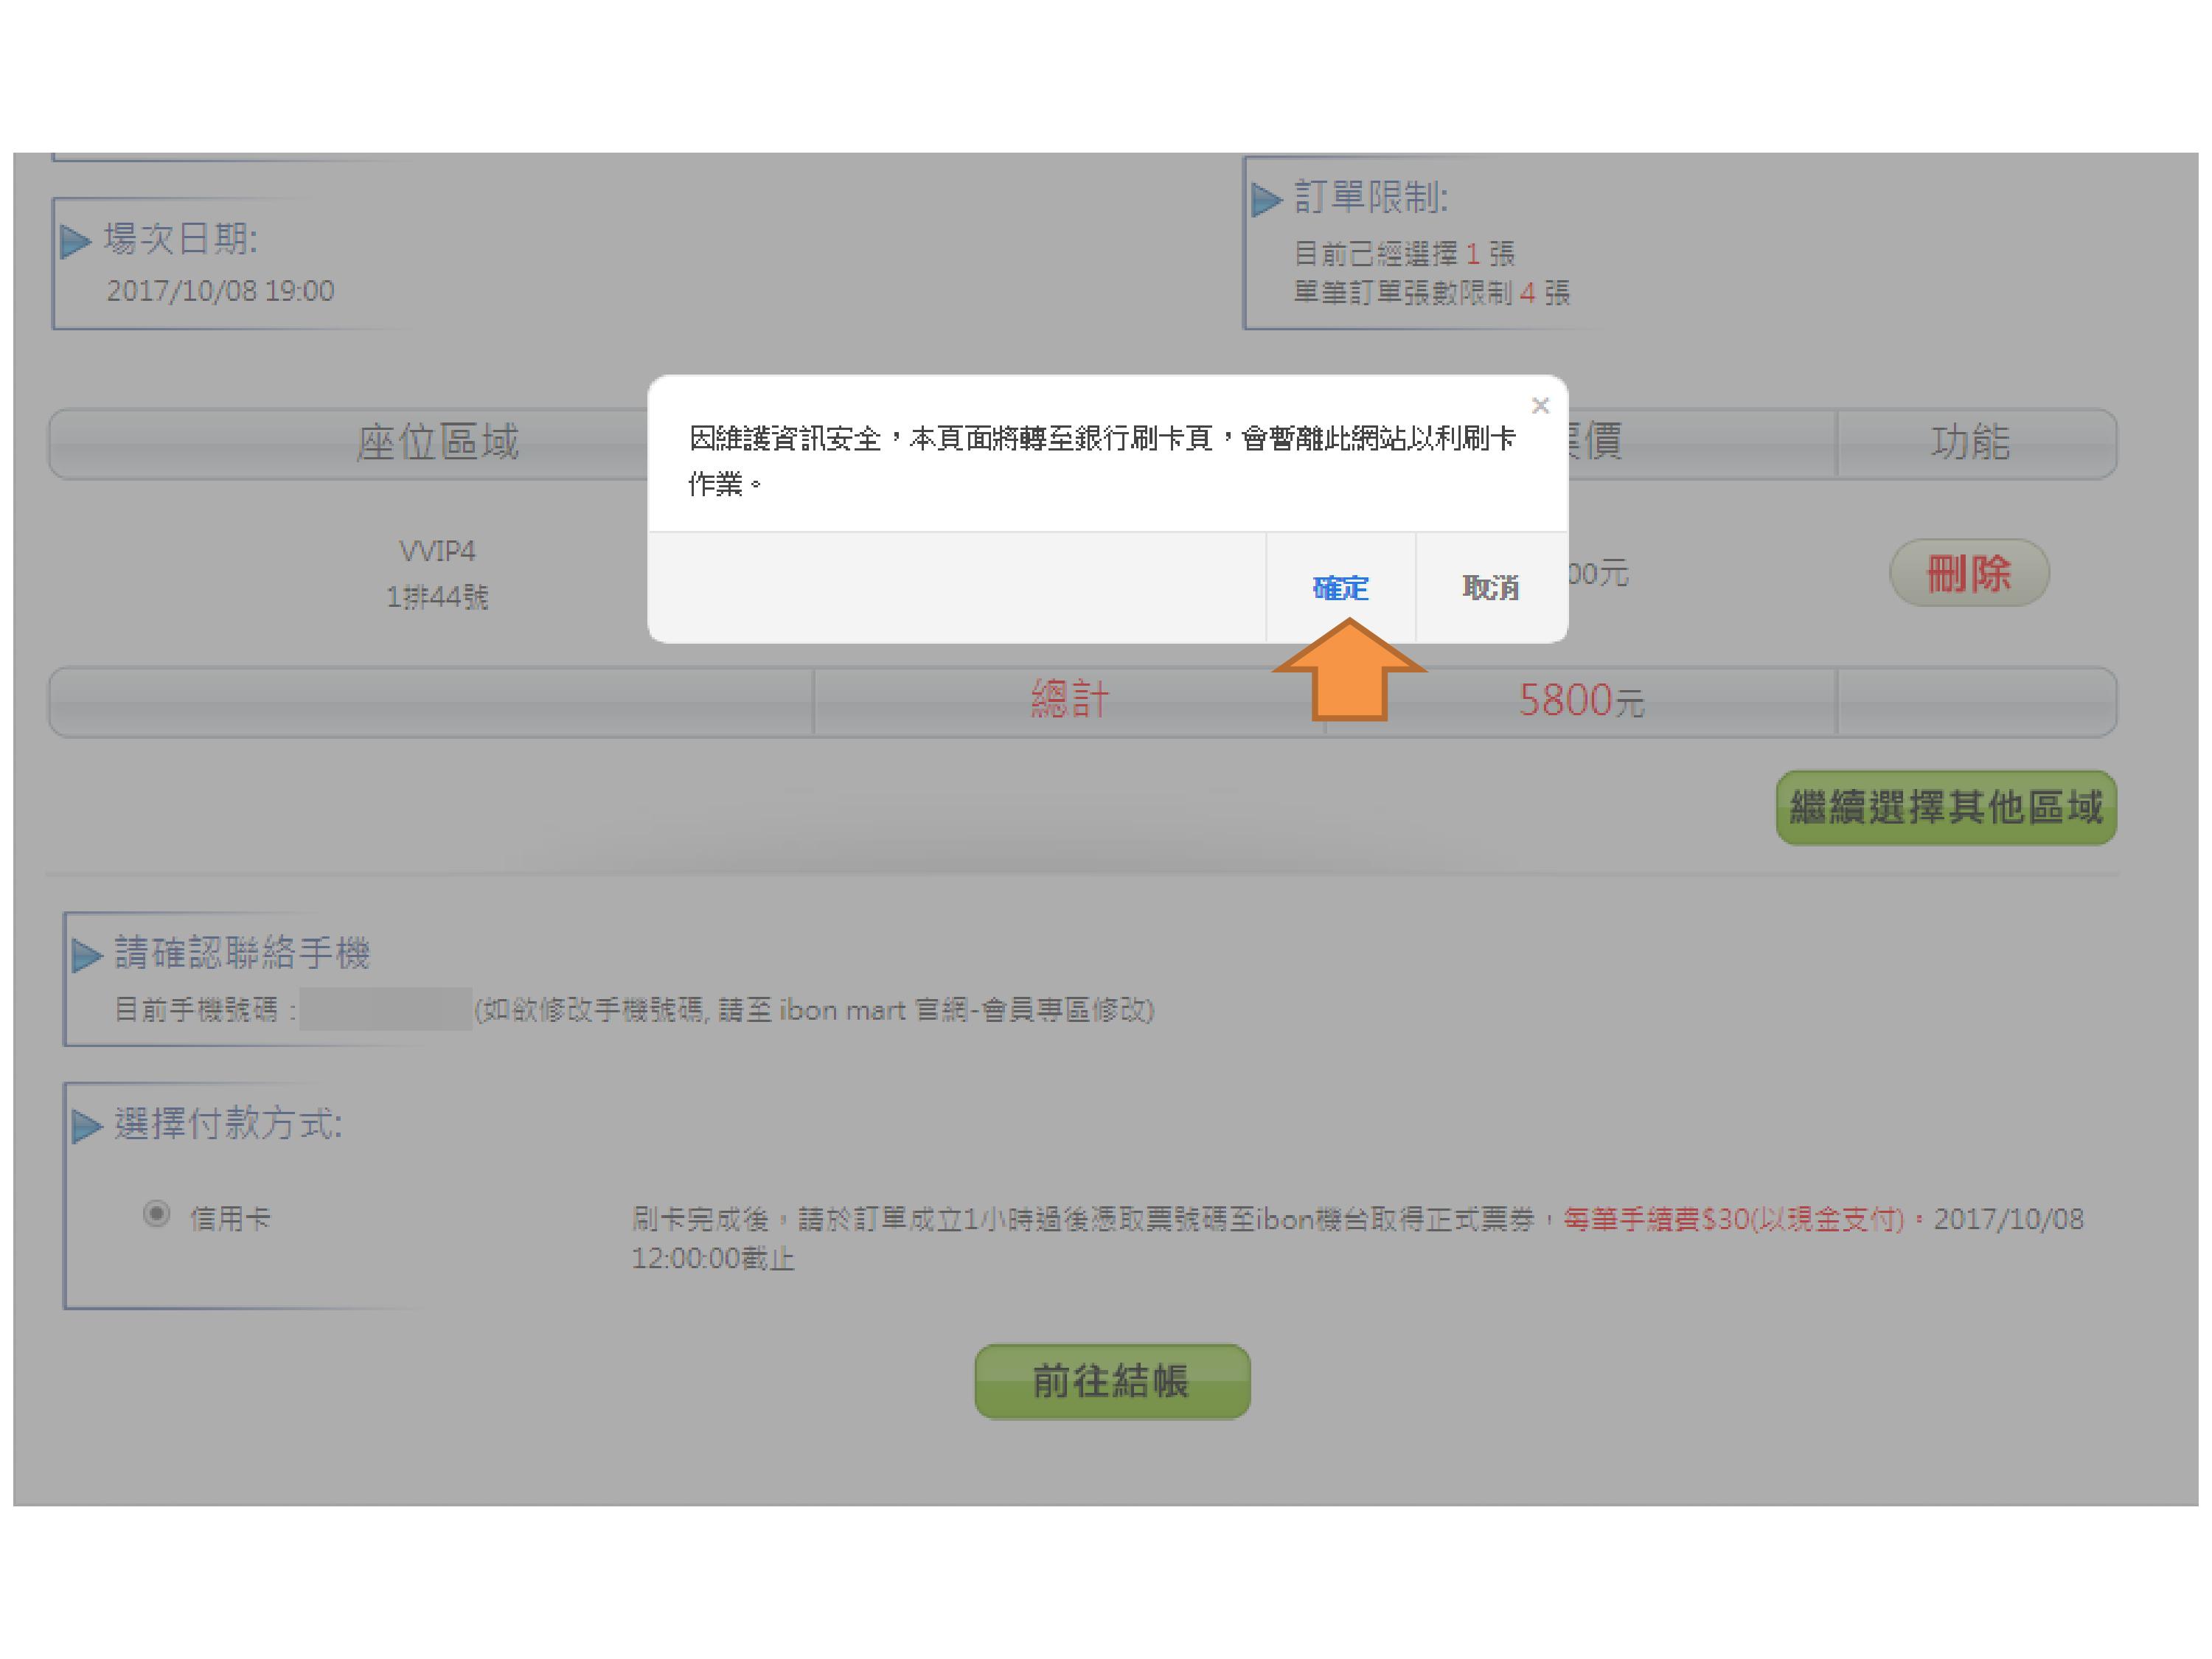Click the date 2017/10/08 19:00
Viewport: 2212px width, 1659px height.
tap(220, 291)
